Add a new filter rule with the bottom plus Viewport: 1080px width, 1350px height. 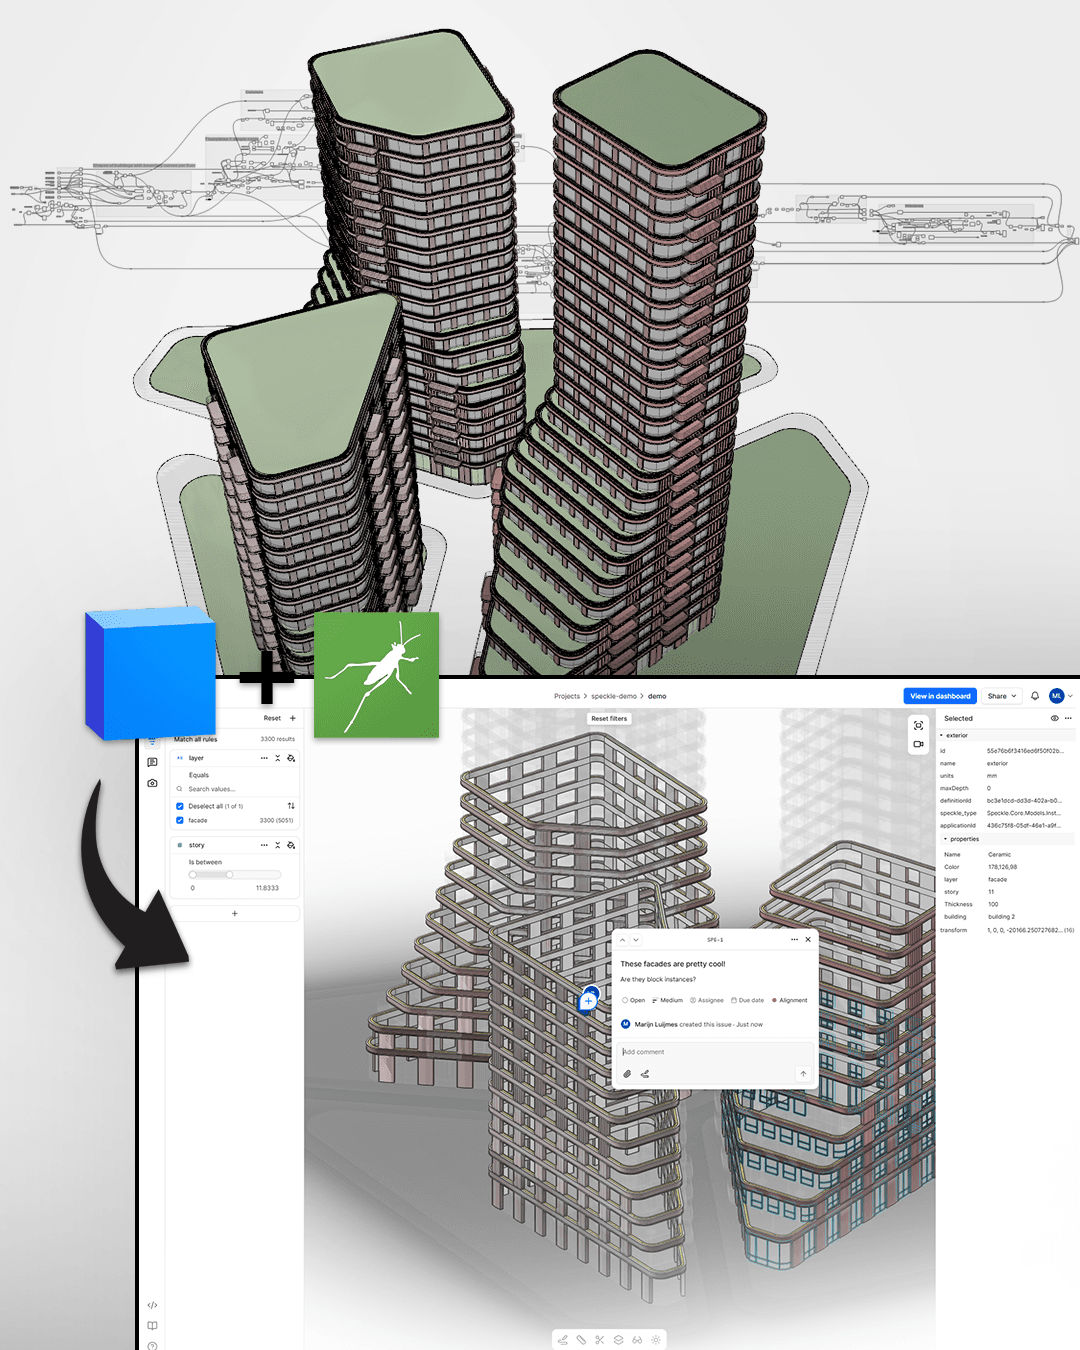click(x=235, y=913)
